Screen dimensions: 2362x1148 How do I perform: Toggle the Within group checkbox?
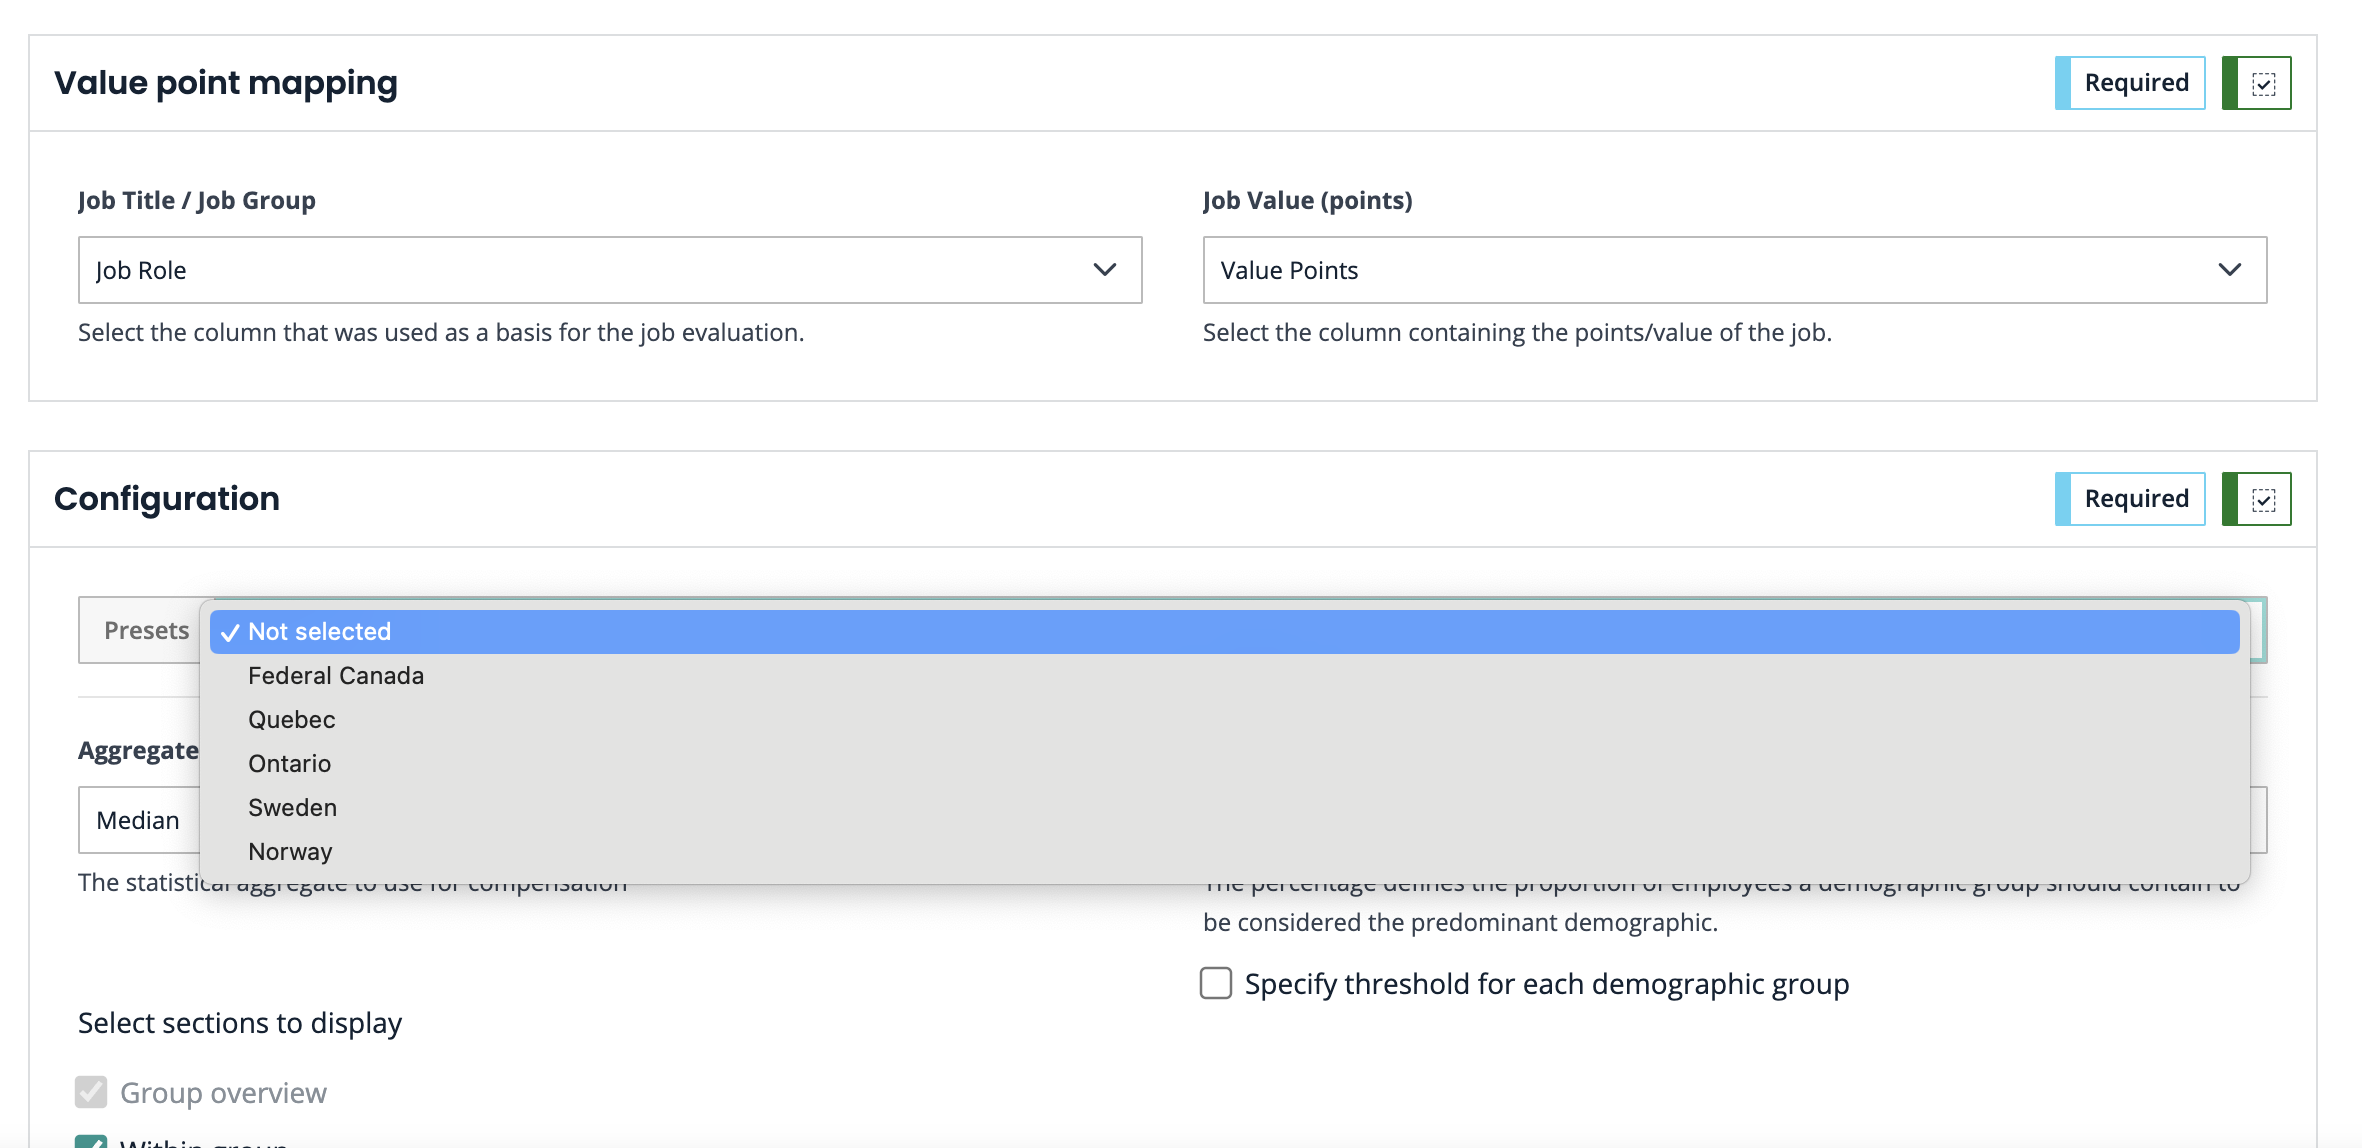[91, 1141]
